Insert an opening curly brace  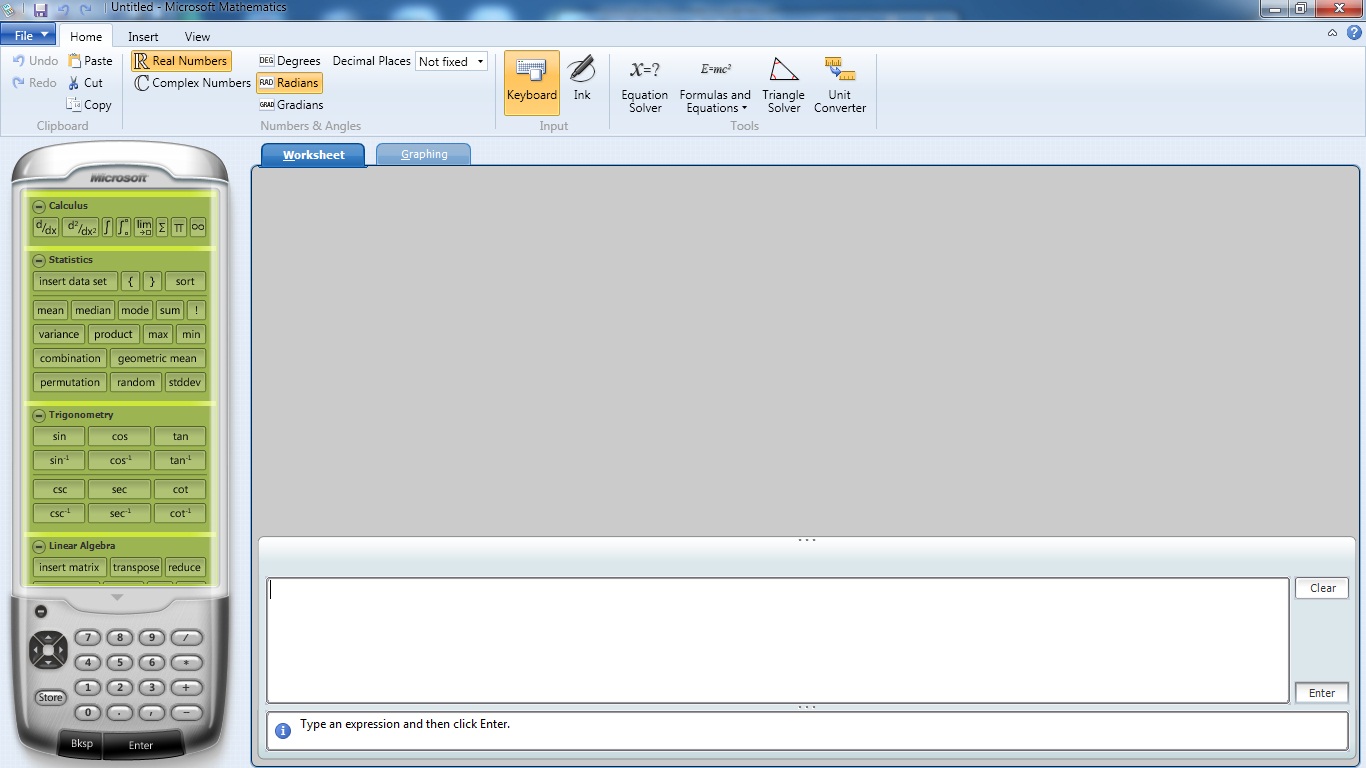coord(131,281)
